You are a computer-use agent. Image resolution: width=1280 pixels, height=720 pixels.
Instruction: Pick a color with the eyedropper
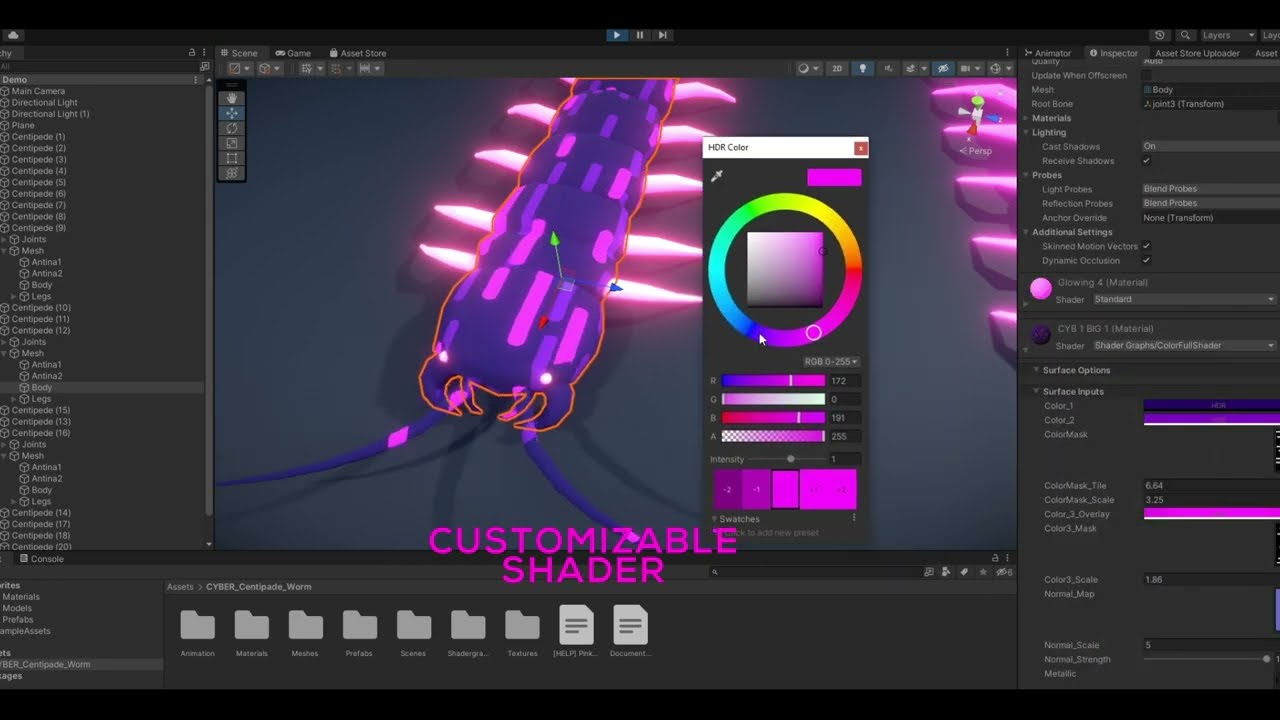pos(716,176)
